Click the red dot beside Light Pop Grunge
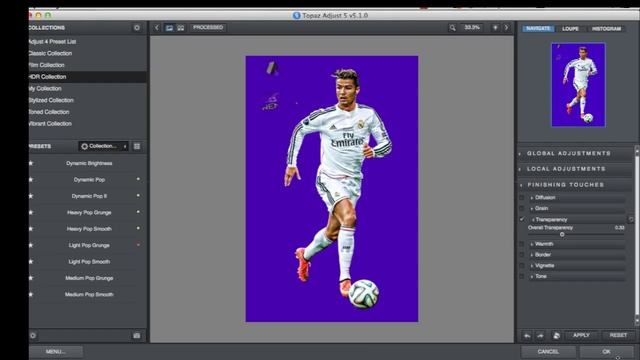The width and height of the screenshot is (640, 360). (x=138, y=245)
